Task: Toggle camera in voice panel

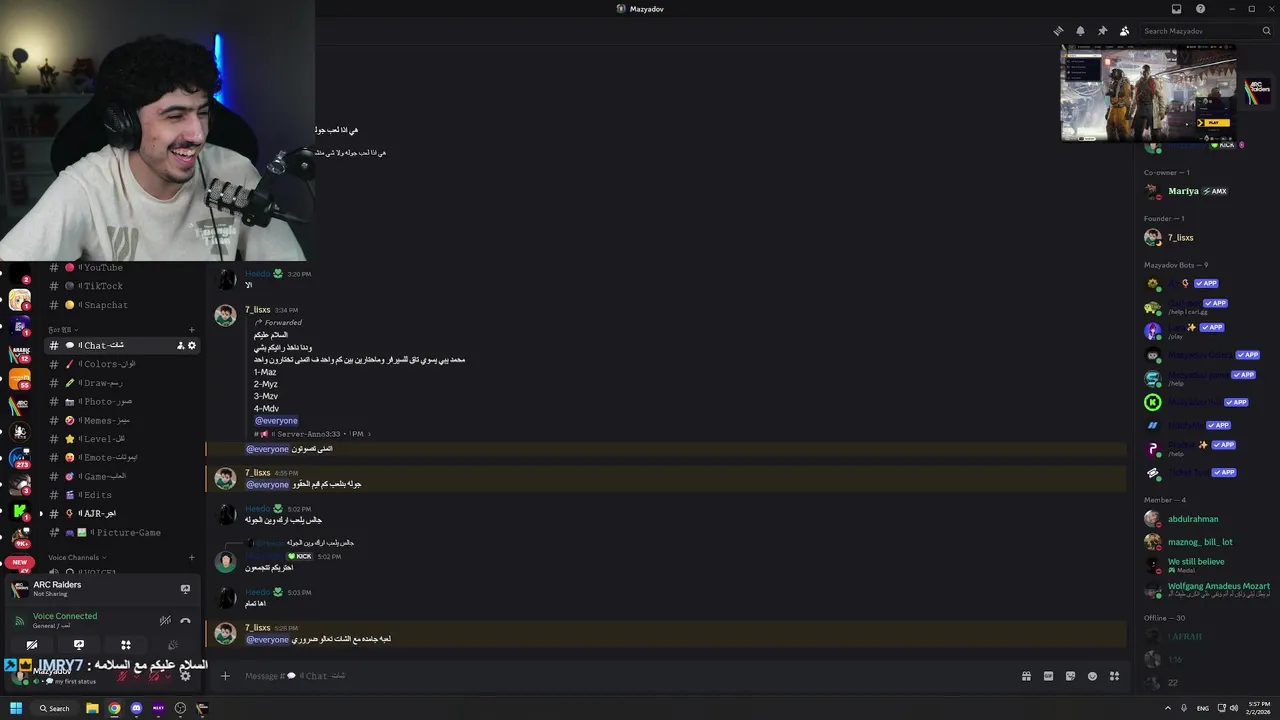Action: click(32, 645)
